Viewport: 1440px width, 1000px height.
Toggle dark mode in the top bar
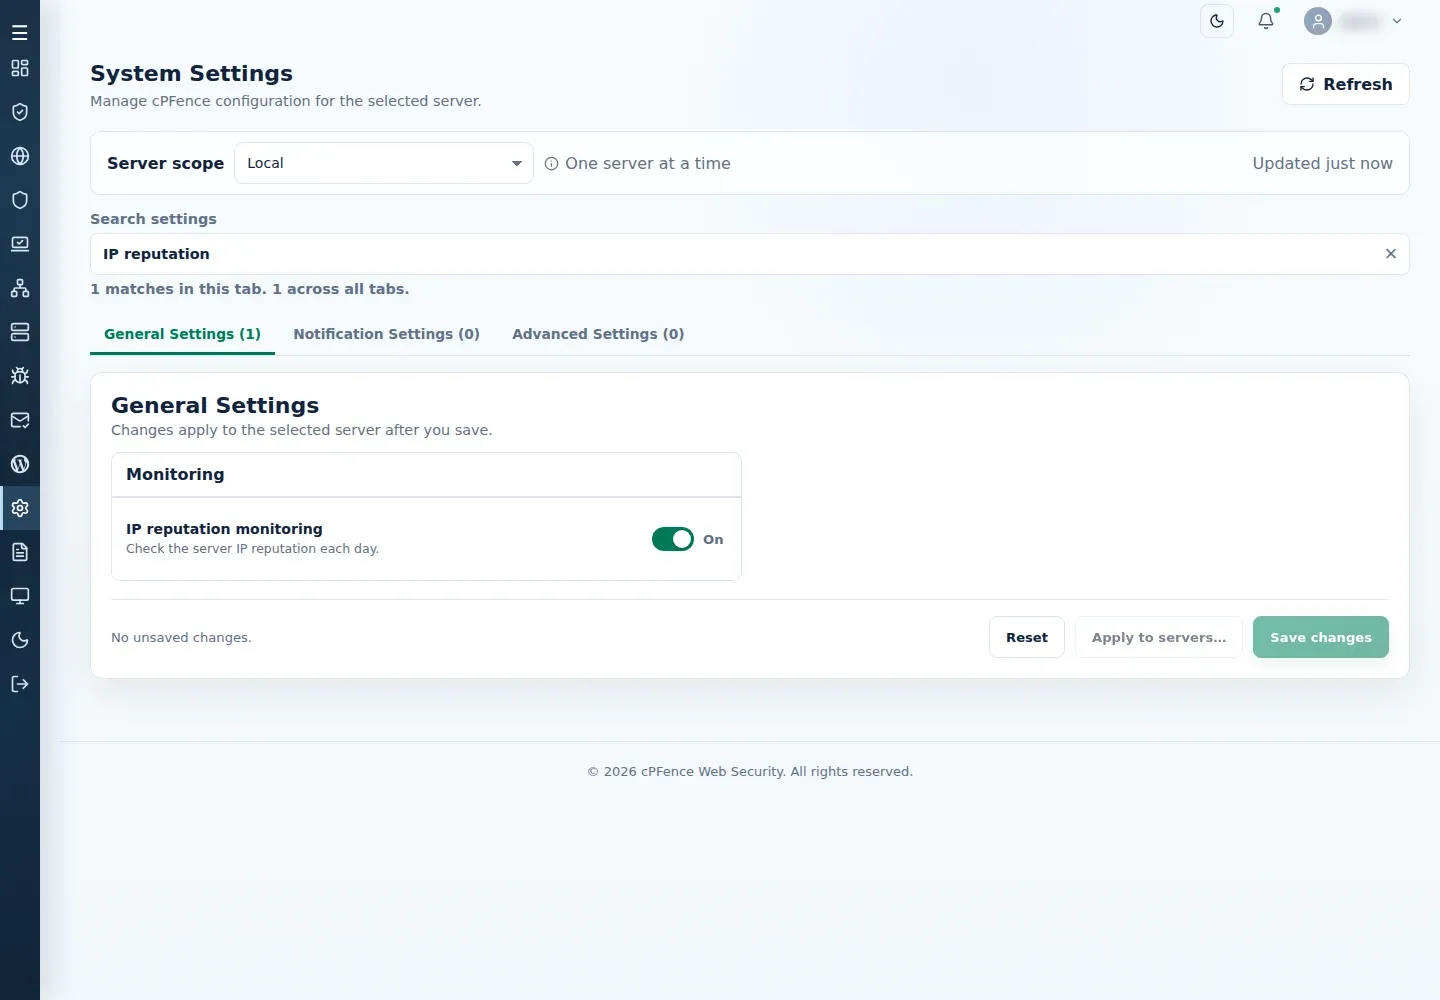tap(1217, 21)
